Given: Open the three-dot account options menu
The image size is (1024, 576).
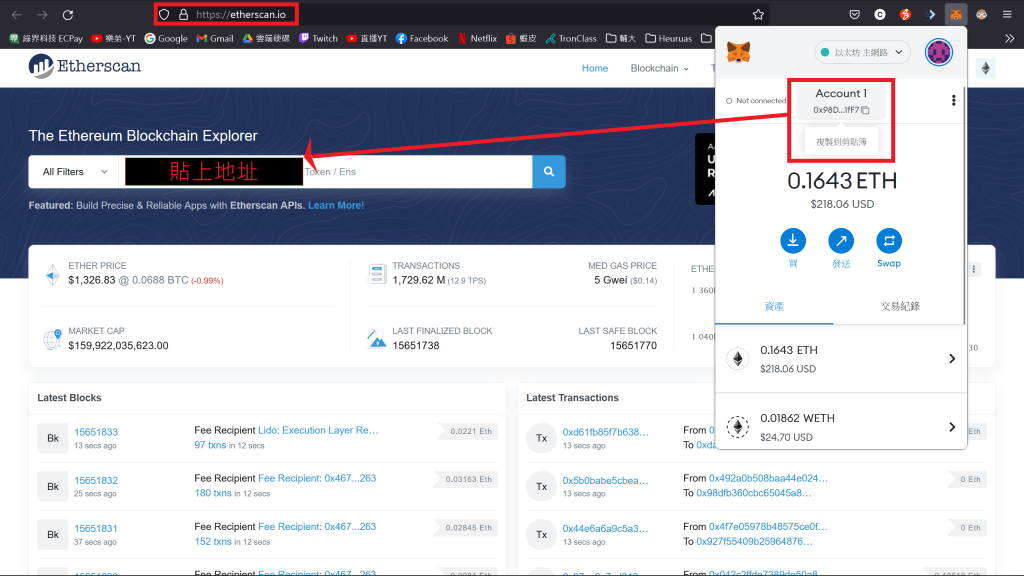Looking at the screenshot, I should tap(953, 100).
